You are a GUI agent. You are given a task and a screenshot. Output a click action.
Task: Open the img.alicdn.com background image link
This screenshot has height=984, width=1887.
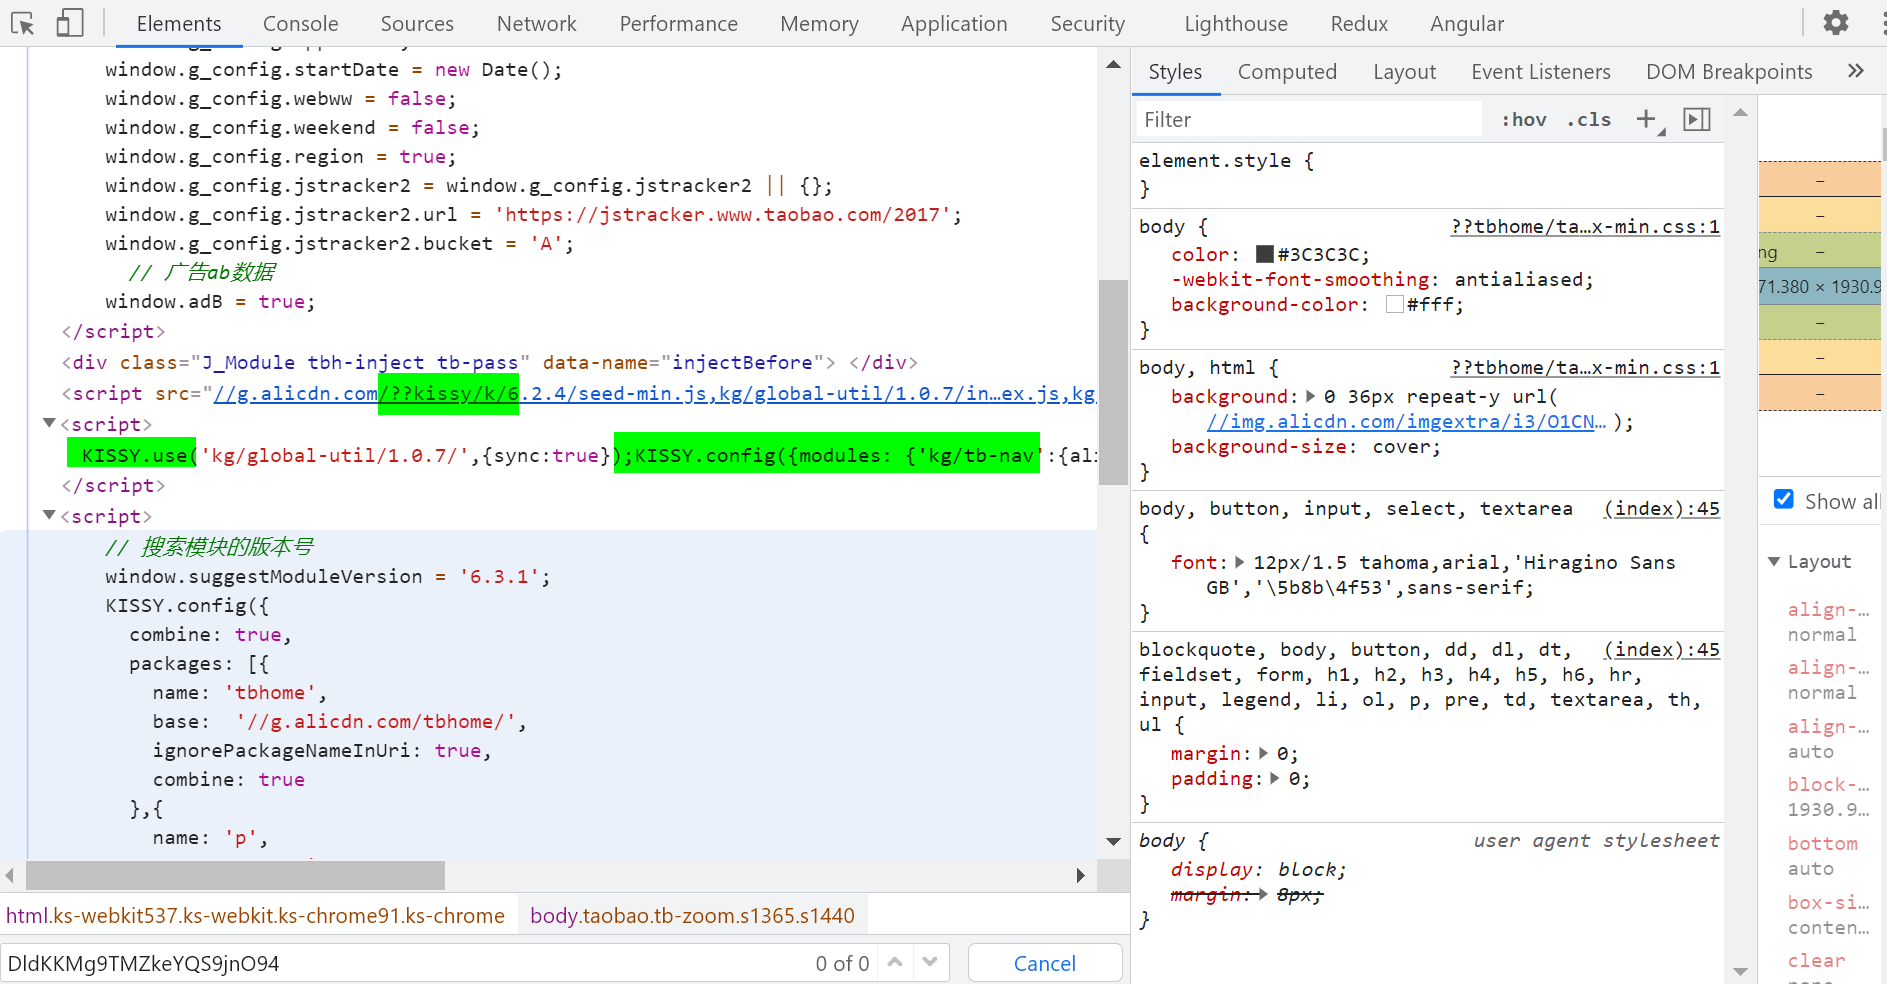(1406, 421)
